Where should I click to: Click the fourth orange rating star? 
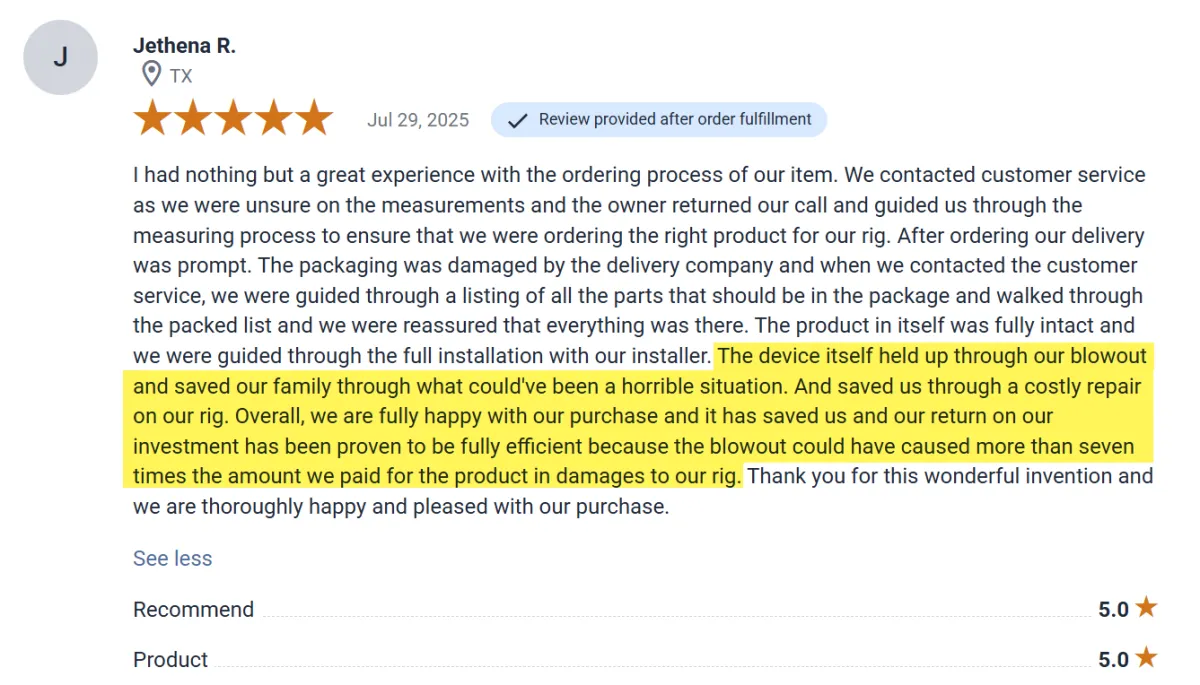[x=274, y=119]
